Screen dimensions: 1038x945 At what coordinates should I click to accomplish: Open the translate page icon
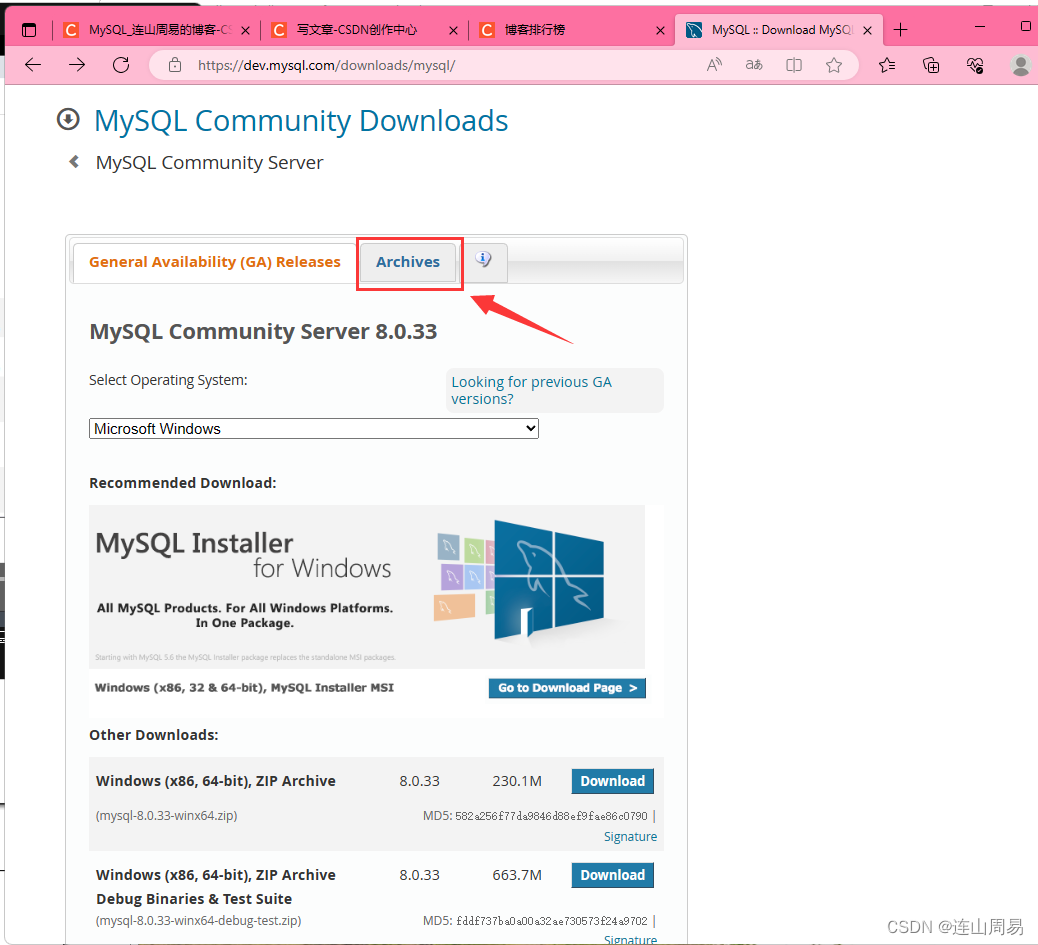tap(754, 65)
